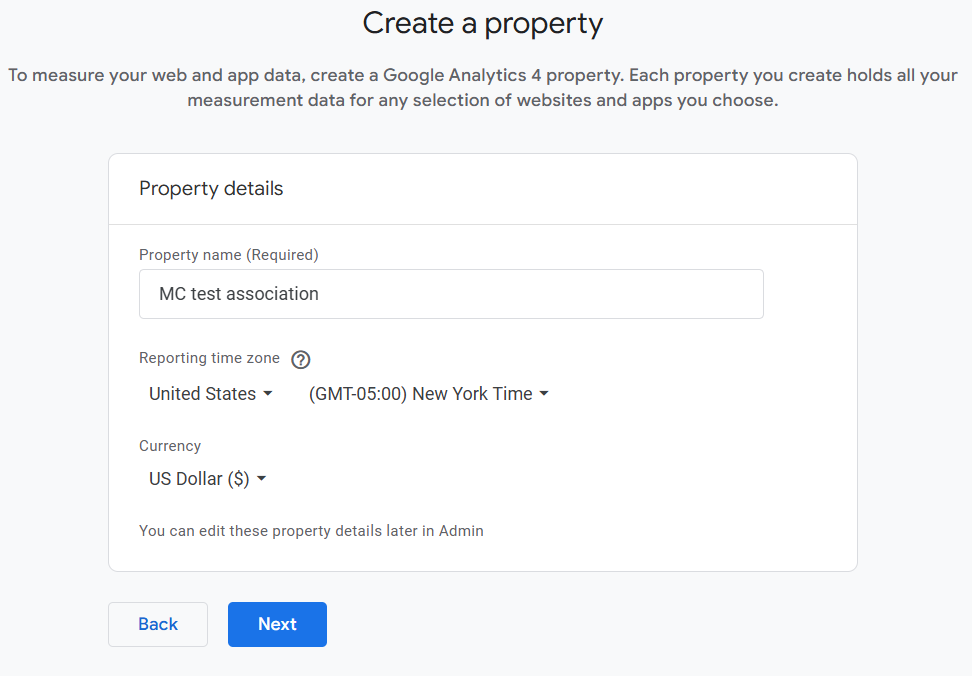
Task: Click the arrow next to US Dollar
Action: tap(262, 478)
